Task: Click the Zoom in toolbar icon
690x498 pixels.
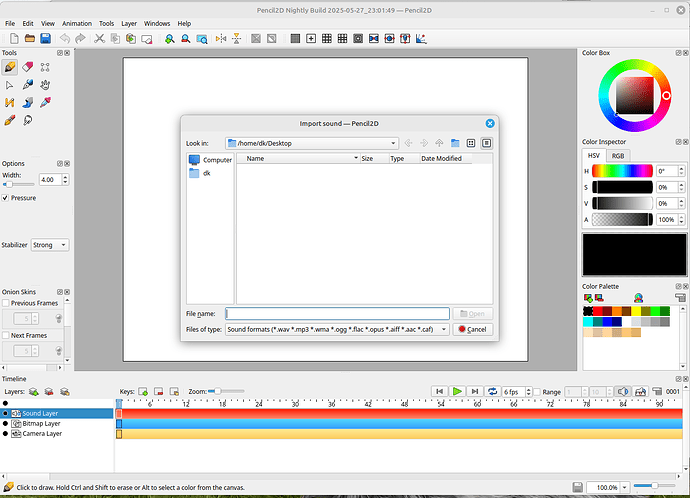Action: 169,39
